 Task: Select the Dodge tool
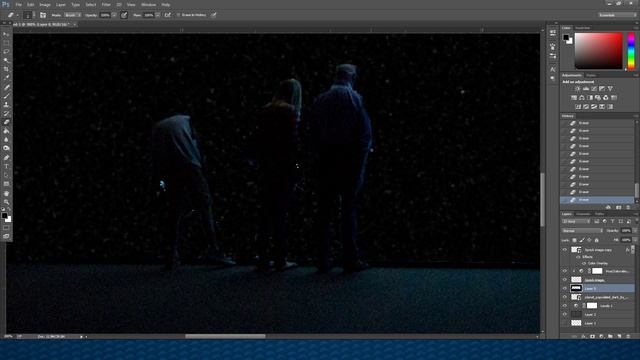[6, 148]
